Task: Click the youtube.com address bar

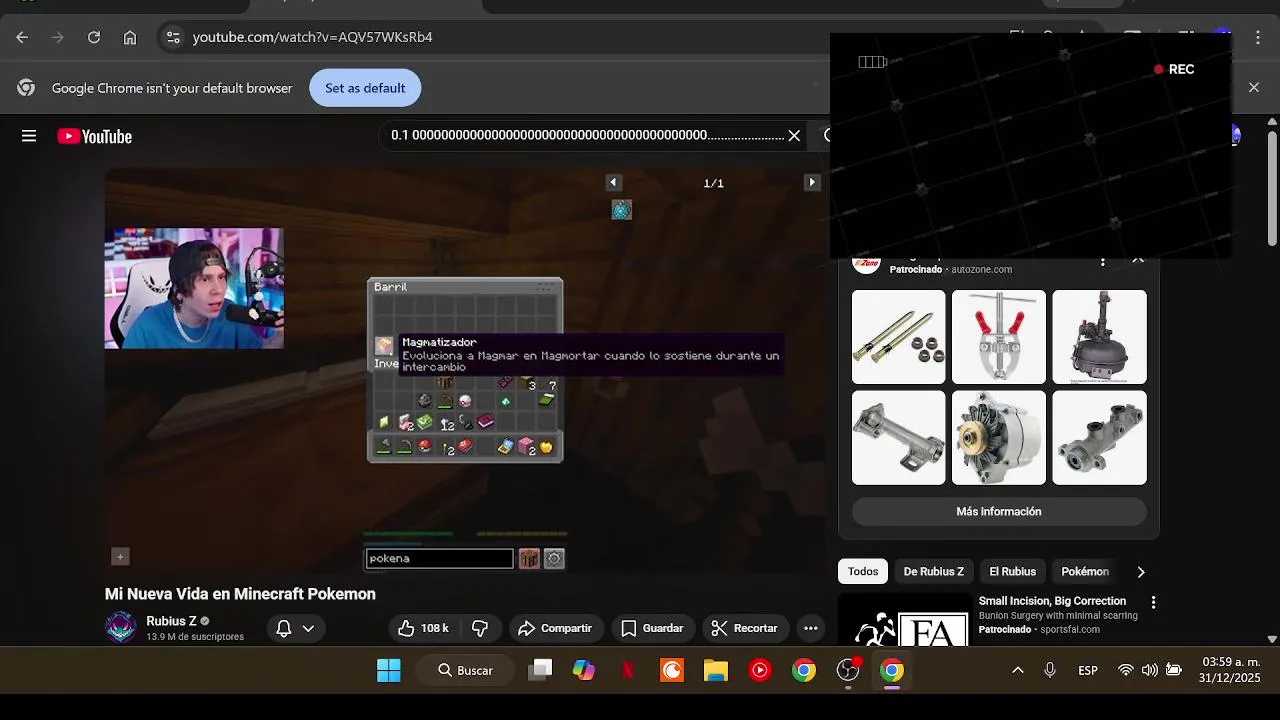Action: (x=312, y=37)
